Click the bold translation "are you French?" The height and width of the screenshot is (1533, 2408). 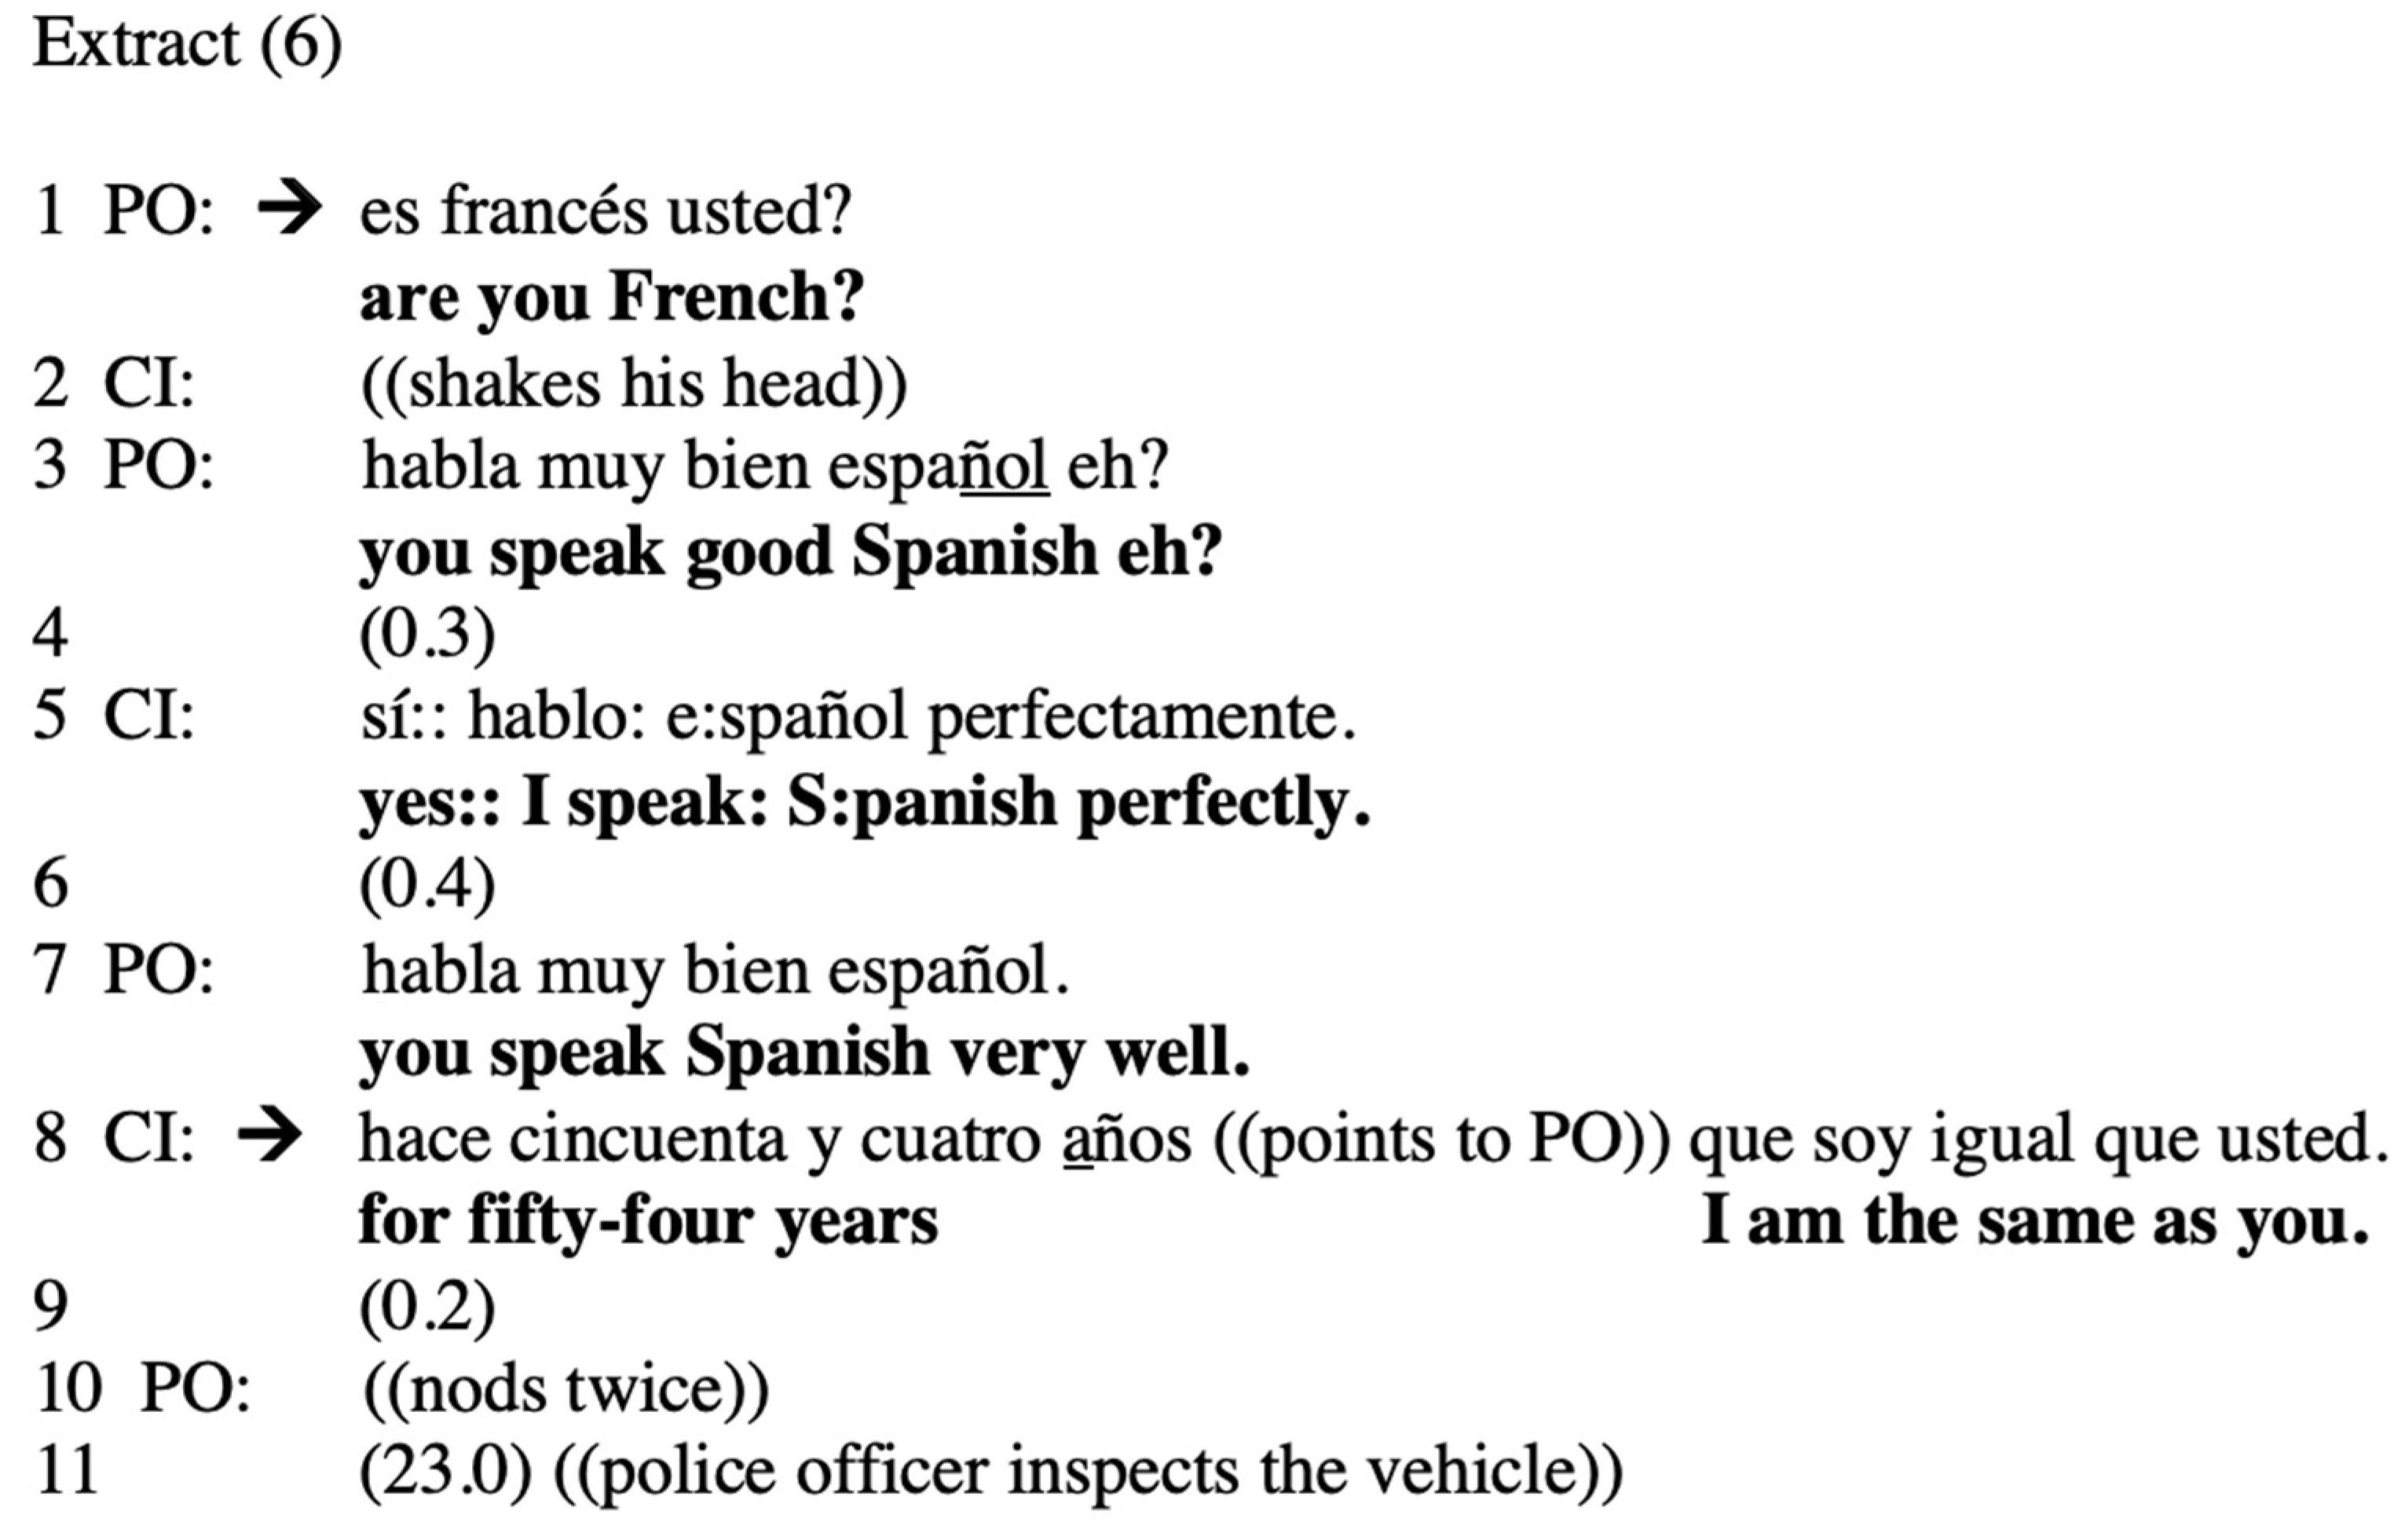click(x=611, y=298)
